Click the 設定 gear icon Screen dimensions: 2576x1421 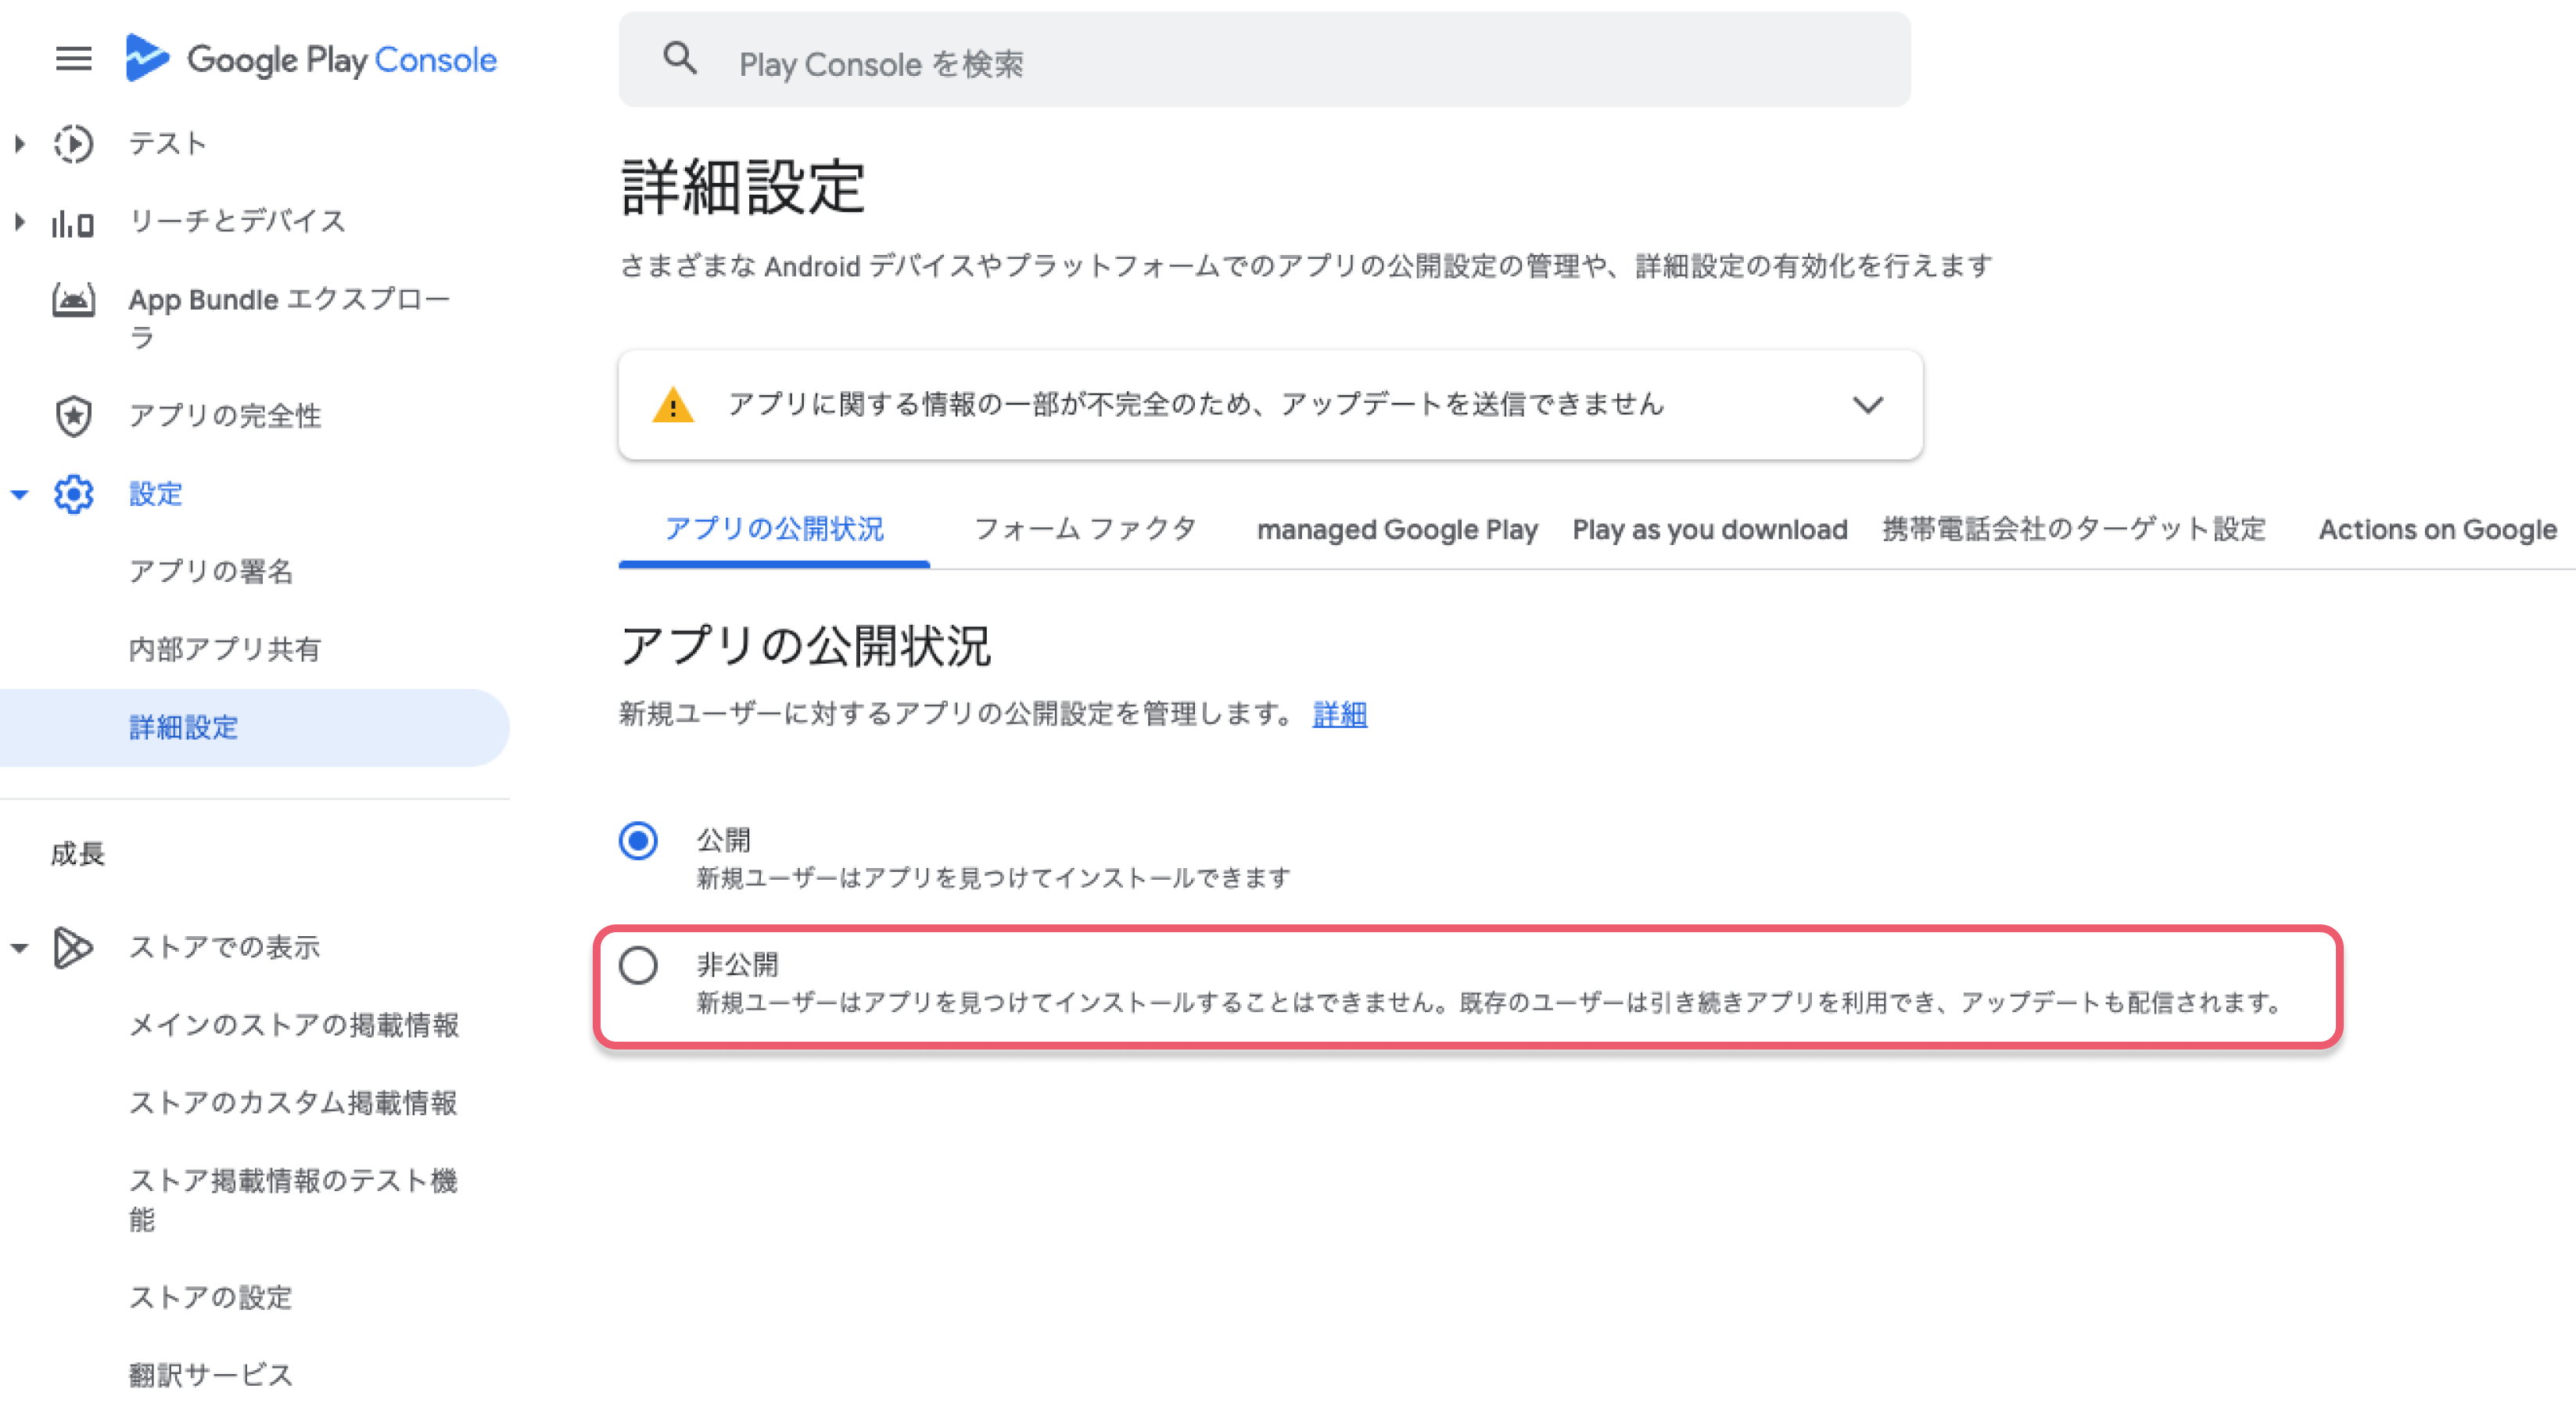click(x=73, y=494)
